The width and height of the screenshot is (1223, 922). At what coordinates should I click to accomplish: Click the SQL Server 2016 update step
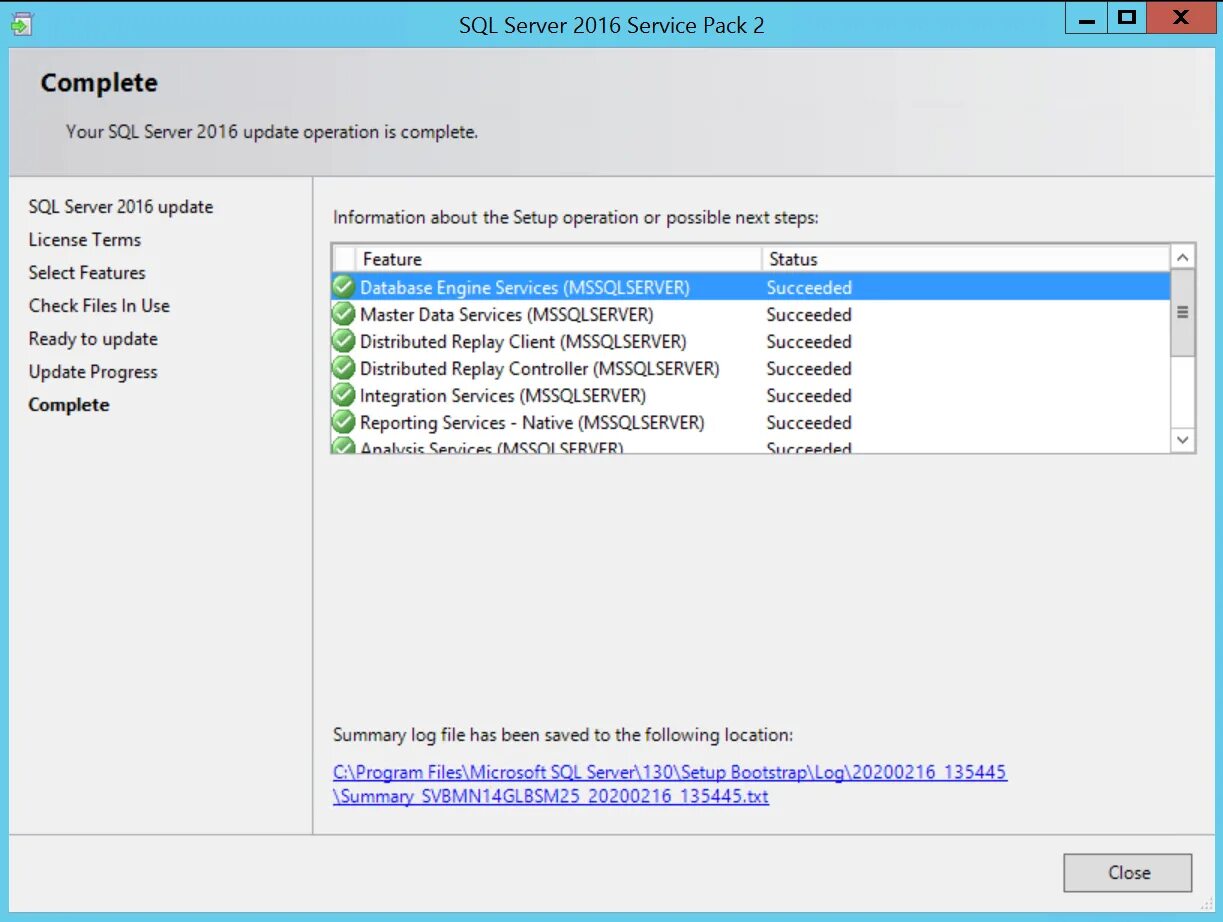[121, 207]
